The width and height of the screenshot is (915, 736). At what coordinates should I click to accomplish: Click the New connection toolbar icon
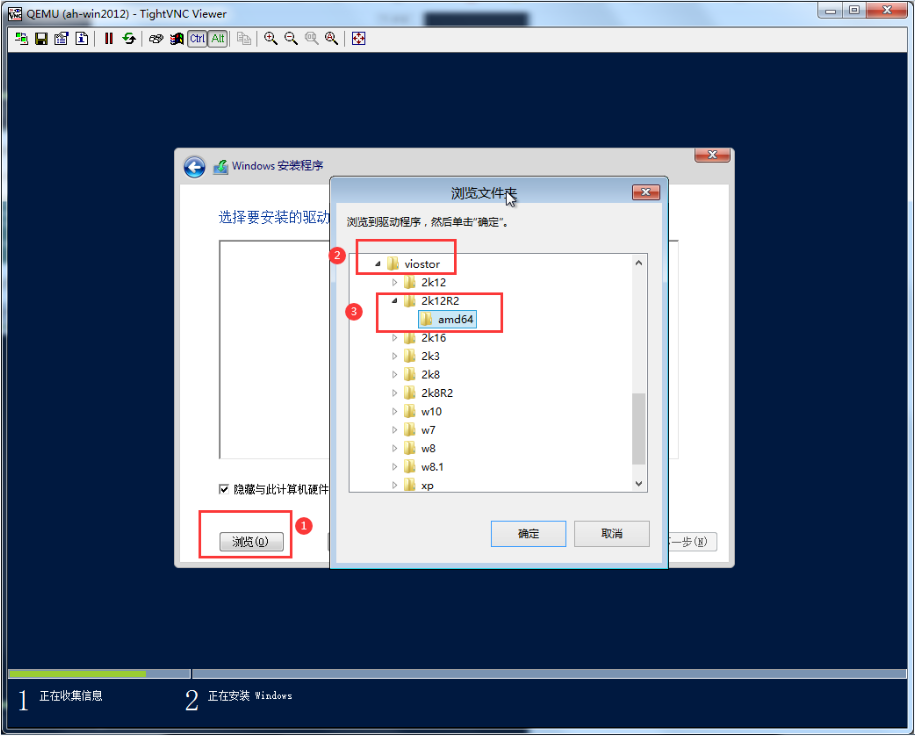(x=20, y=39)
